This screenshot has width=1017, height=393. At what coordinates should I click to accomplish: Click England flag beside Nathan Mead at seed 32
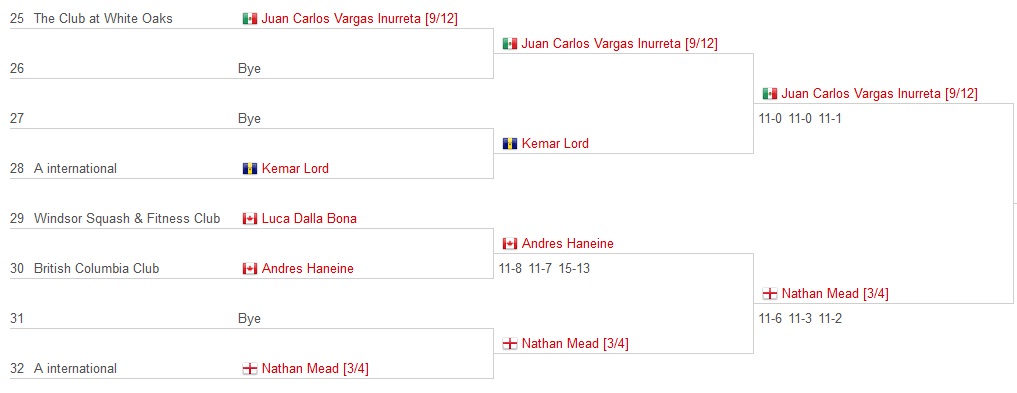(x=250, y=368)
